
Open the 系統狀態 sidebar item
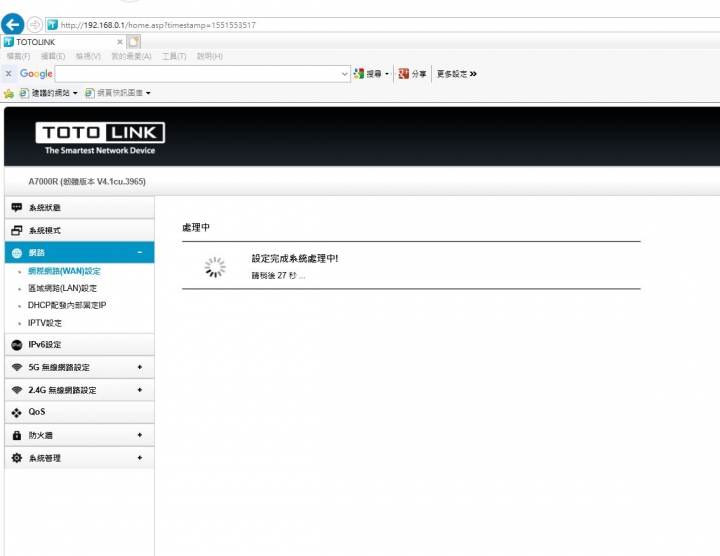click(79, 208)
